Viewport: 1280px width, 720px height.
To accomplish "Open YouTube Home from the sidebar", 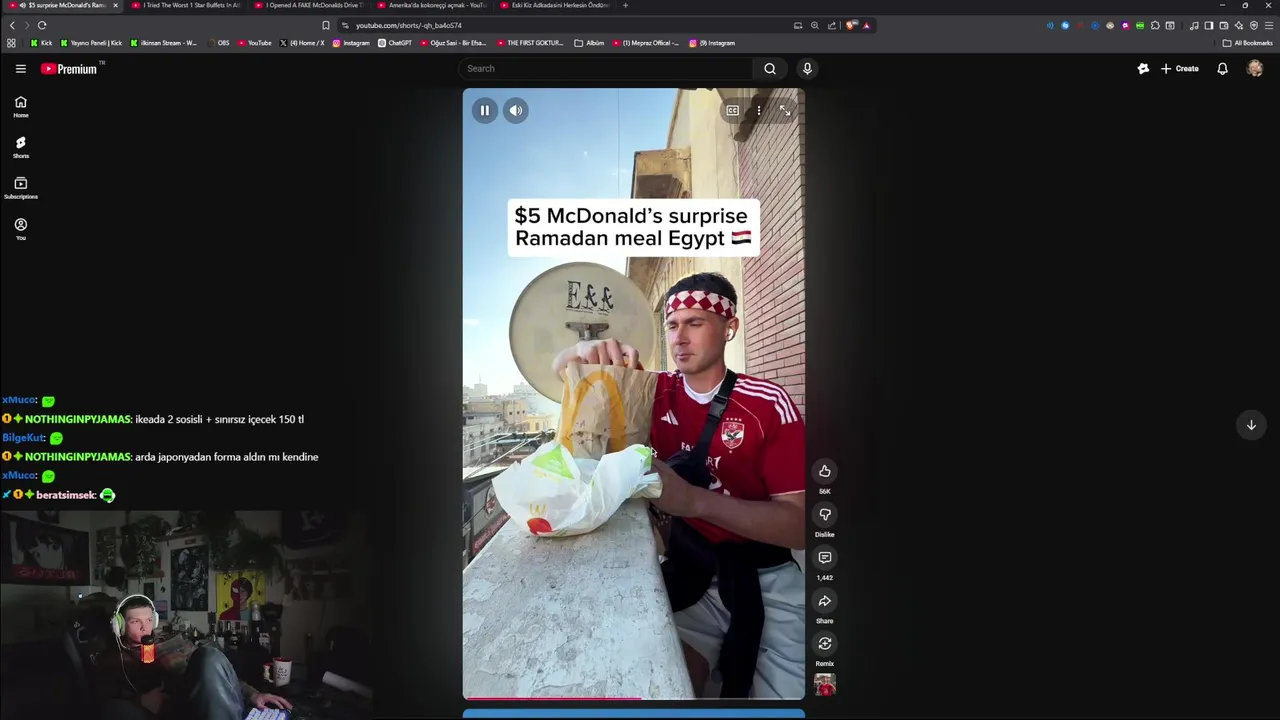I will (x=20, y=106).
